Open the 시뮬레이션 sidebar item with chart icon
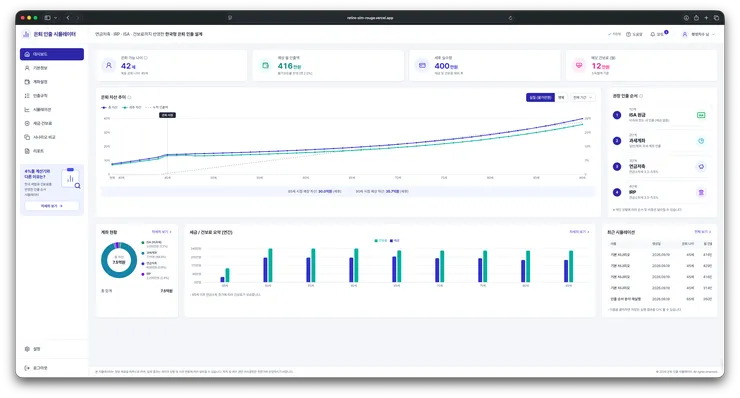Viewport: 740px width, 398px height. click(x=52, y=110)
